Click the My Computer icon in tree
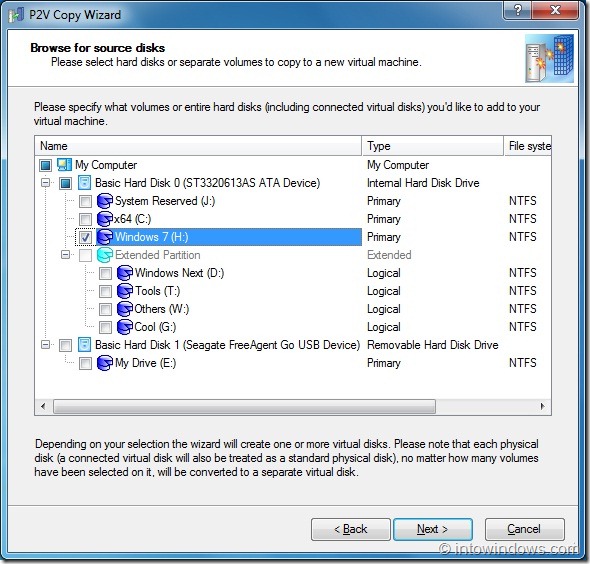590x564 pixels. pyautogui.click(x=64, y=165)
